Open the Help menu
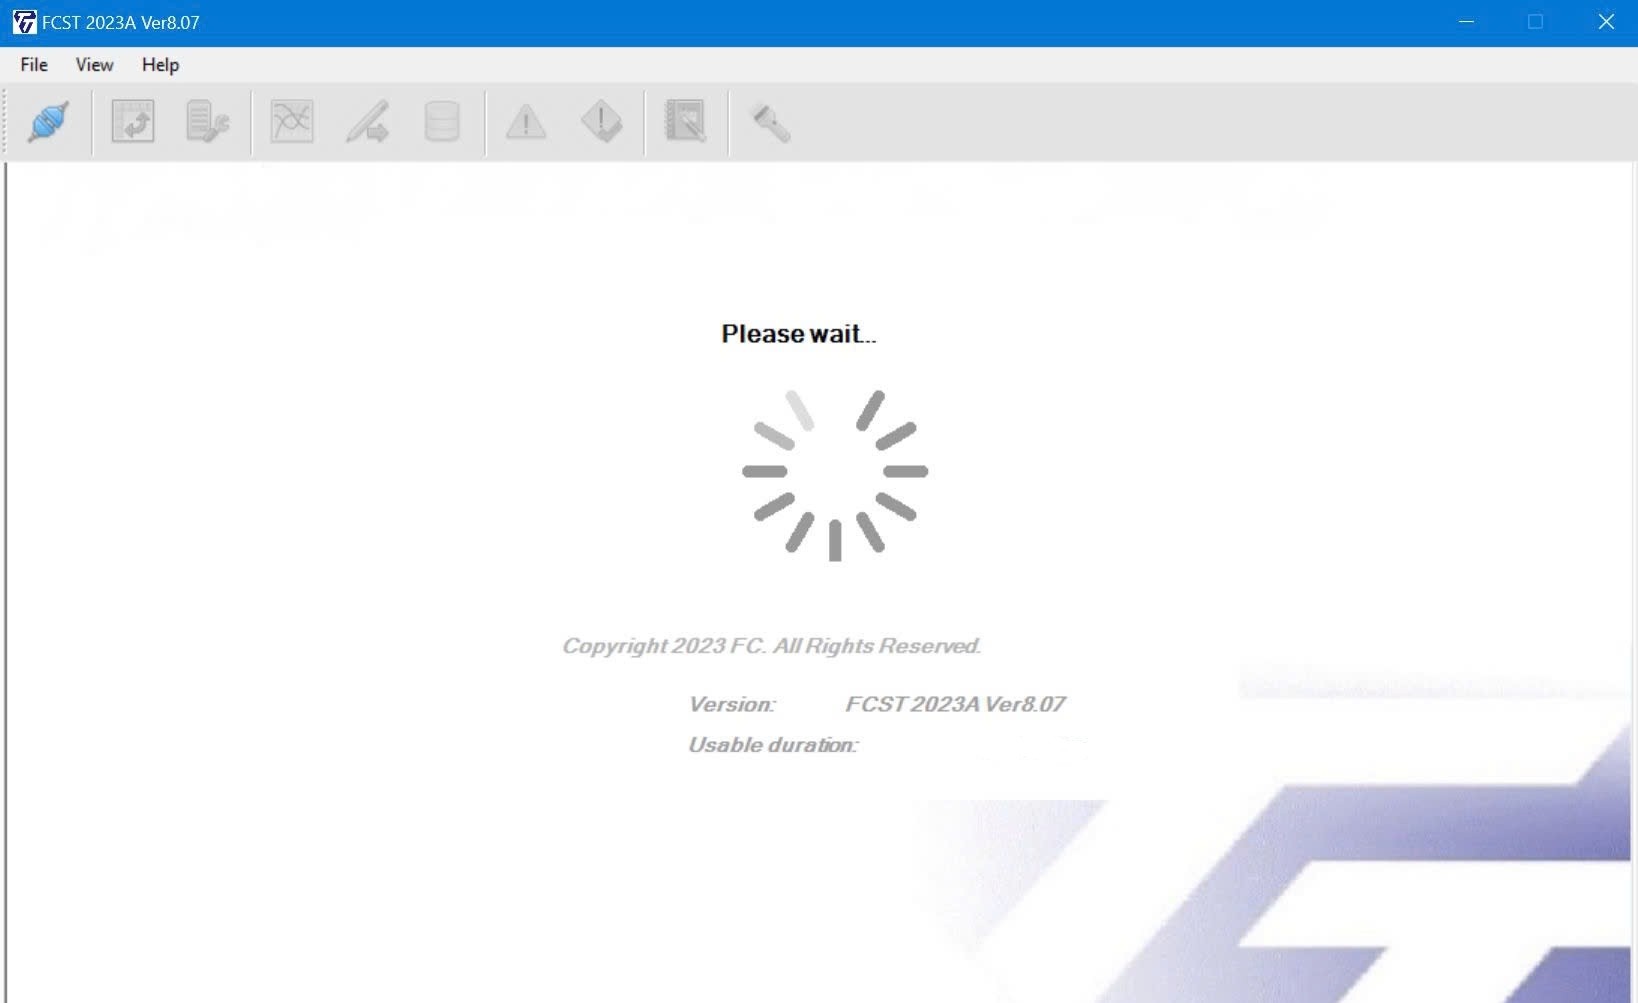Viewport: 1638px width, 1003px height. click(x=160, y=65)
